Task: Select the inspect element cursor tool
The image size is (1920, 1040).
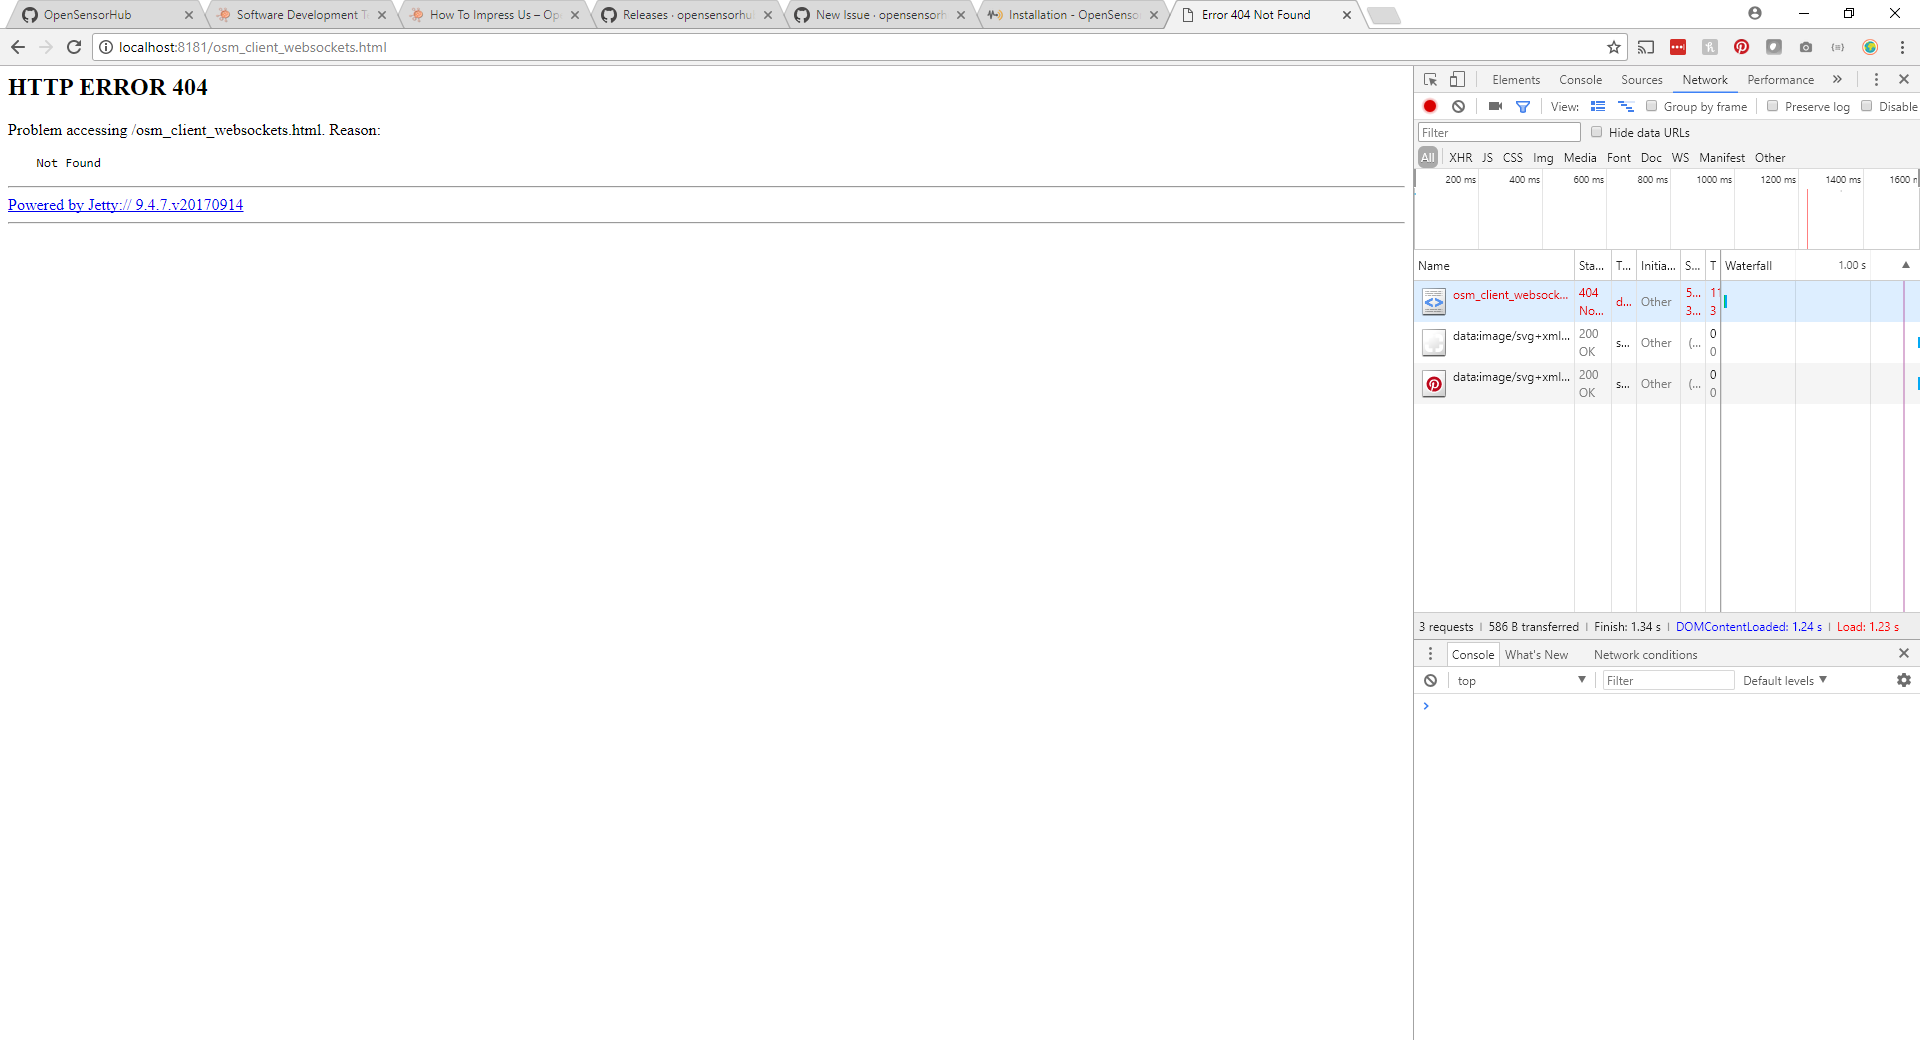Action: click(x=1430, y=79)
